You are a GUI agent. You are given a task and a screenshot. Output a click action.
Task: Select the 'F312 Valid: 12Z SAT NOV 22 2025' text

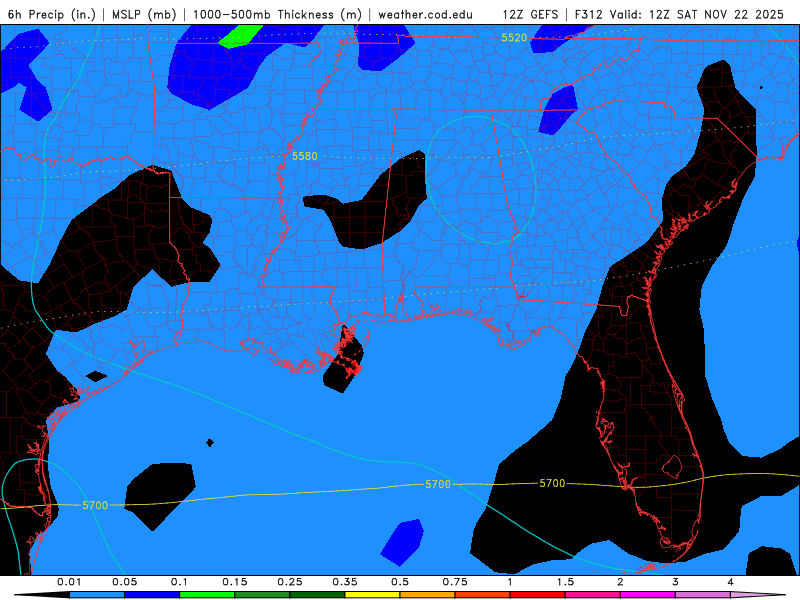[x=679, y=14]
